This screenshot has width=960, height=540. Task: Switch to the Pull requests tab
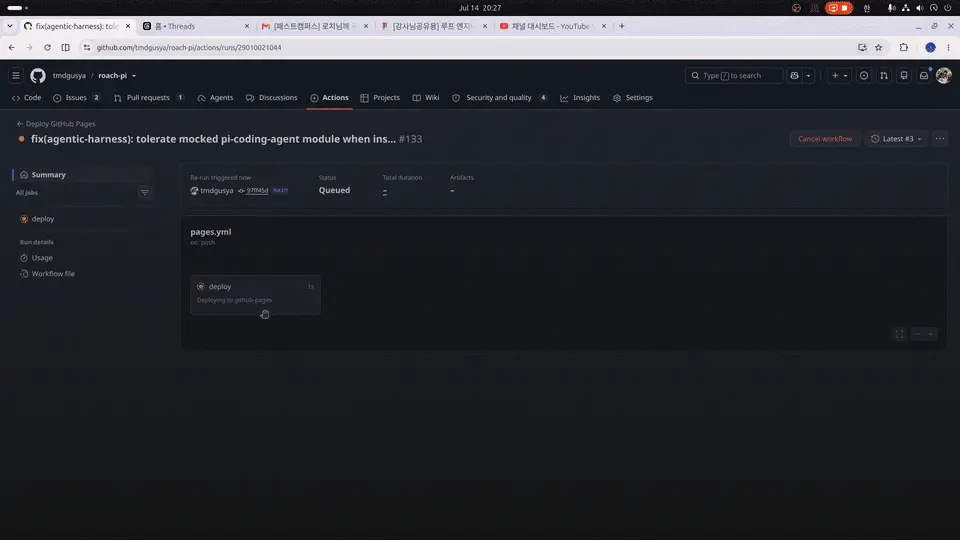[x=149, y=97]
